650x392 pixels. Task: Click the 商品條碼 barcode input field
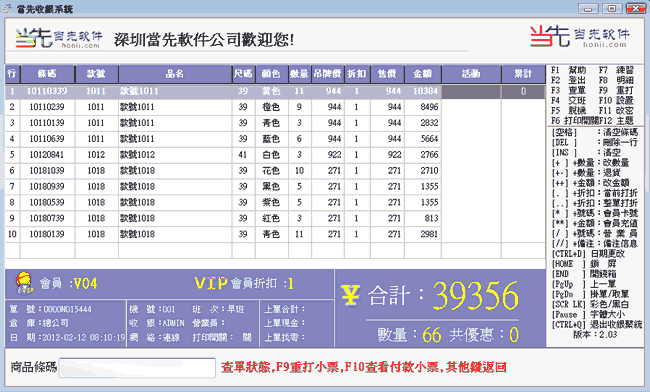click(137, 368)
